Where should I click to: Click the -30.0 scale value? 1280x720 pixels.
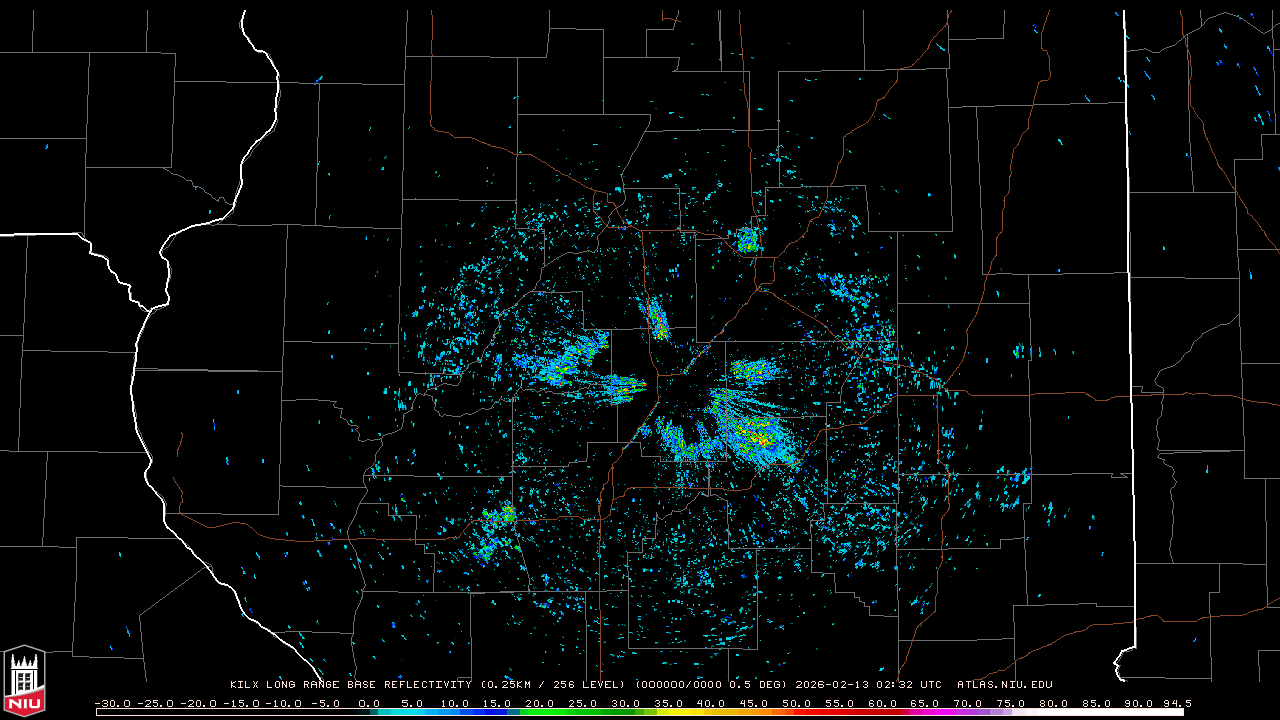[111, 703]
